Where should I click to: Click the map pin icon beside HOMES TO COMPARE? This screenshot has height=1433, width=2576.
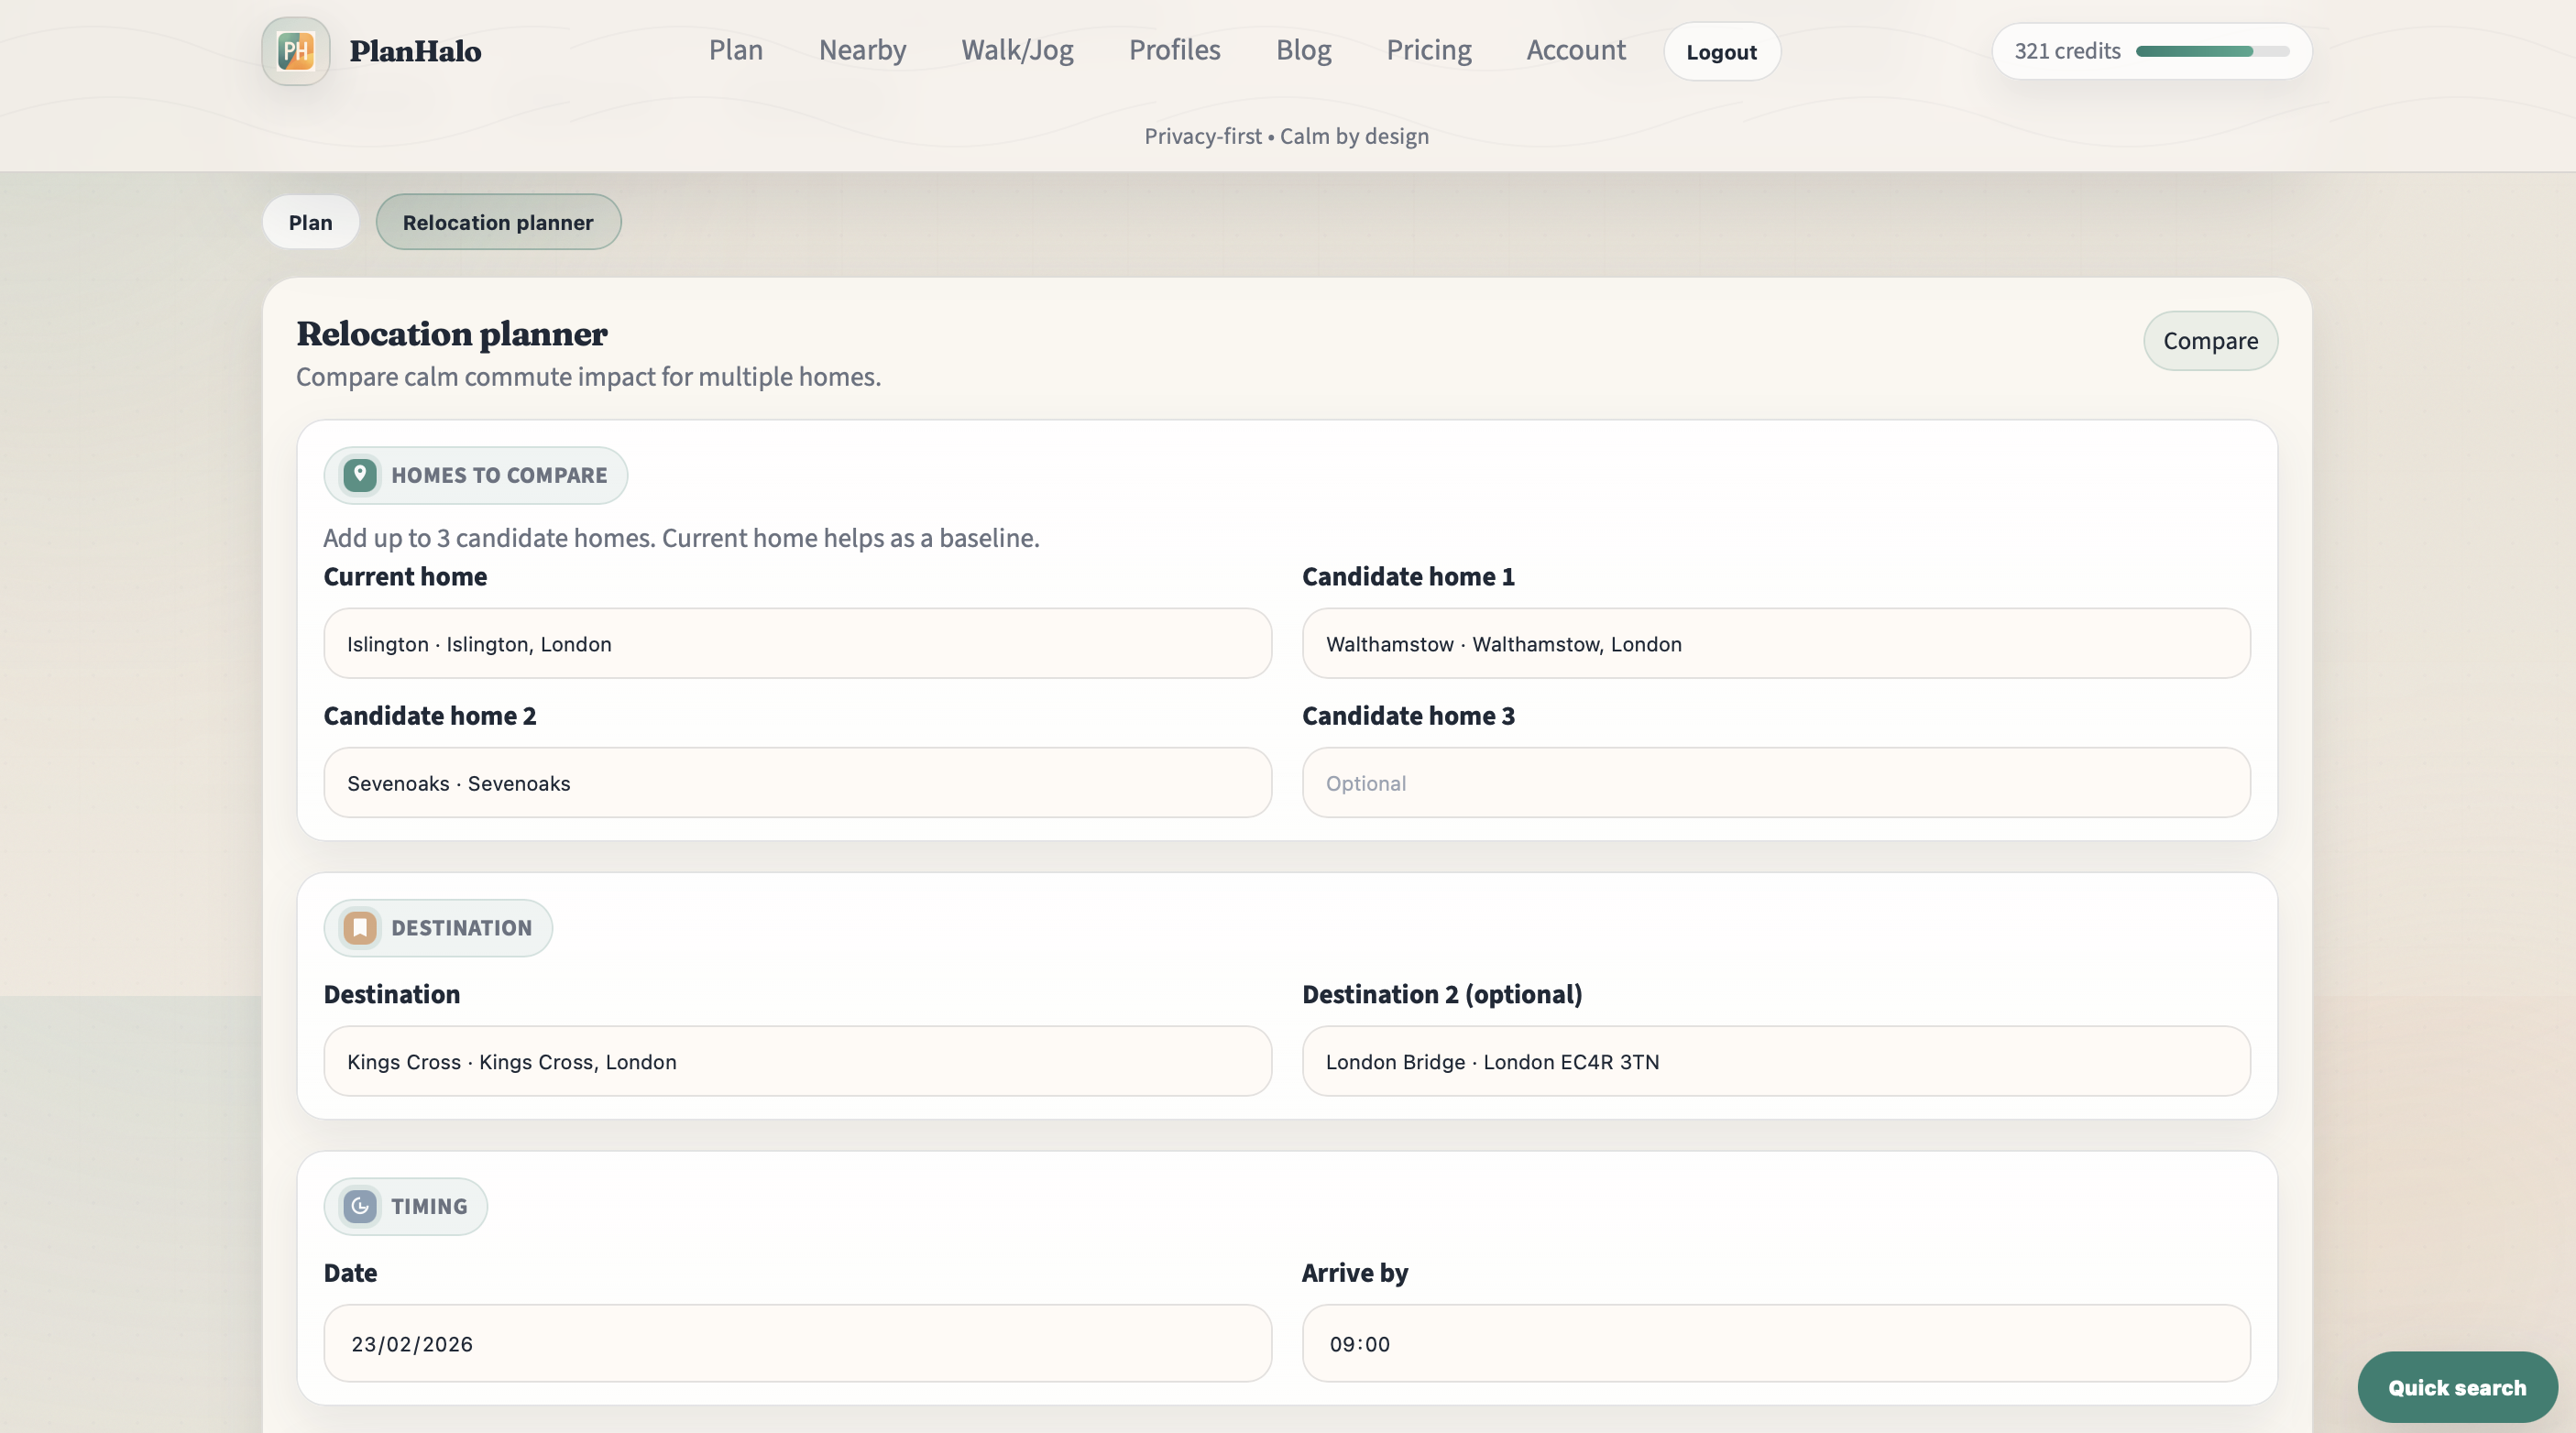coord(360,475)
